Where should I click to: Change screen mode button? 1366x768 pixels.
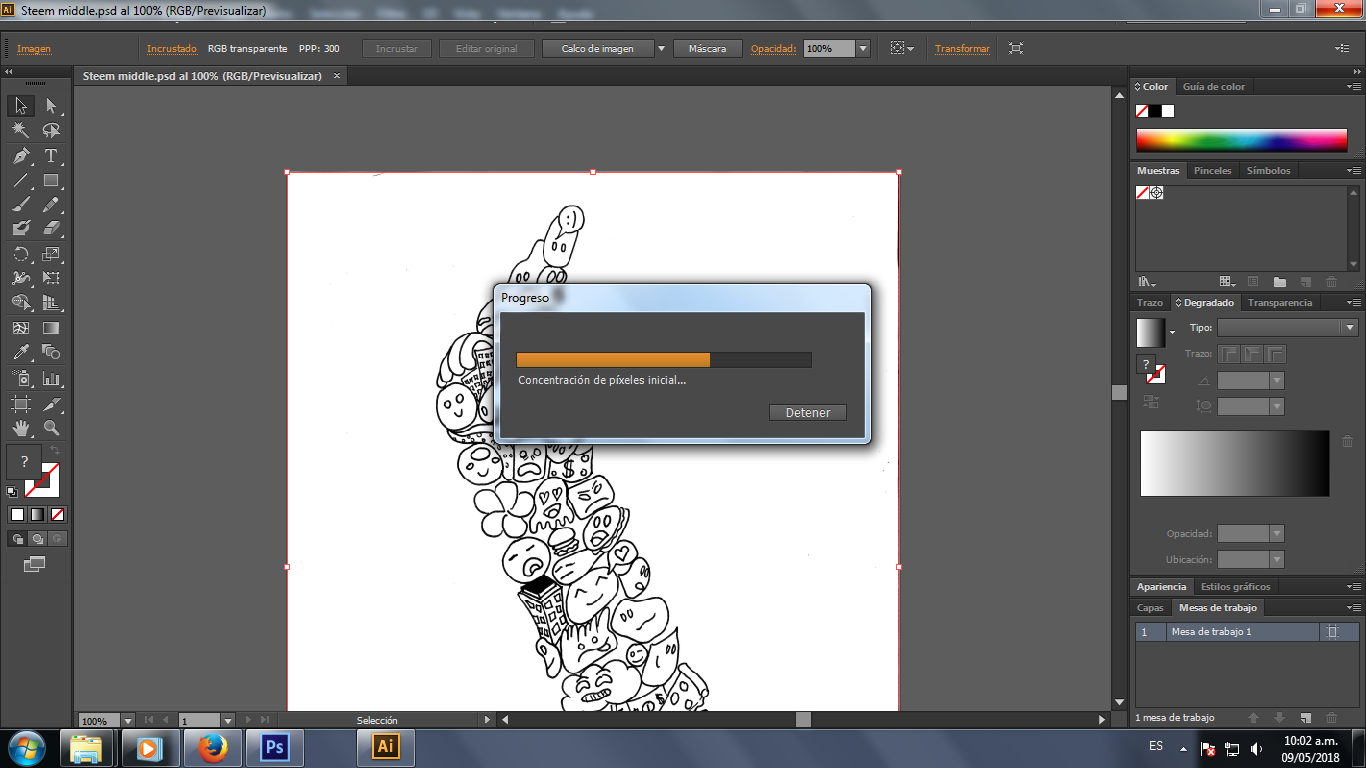[x=35, y=564]
